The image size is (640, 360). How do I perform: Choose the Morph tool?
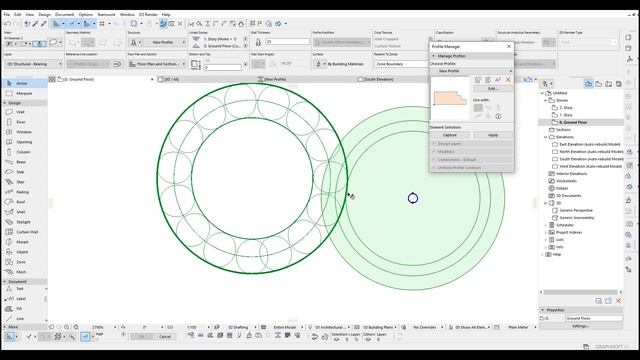coord(24,242)
